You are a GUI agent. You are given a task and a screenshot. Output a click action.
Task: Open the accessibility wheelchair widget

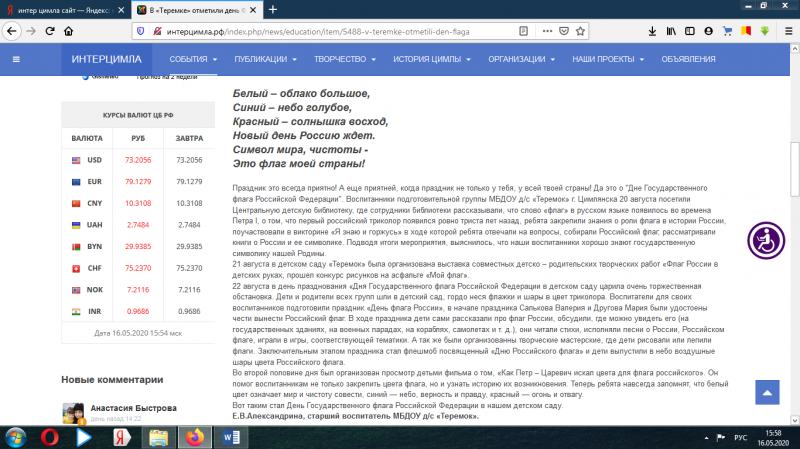pos(766,240)
